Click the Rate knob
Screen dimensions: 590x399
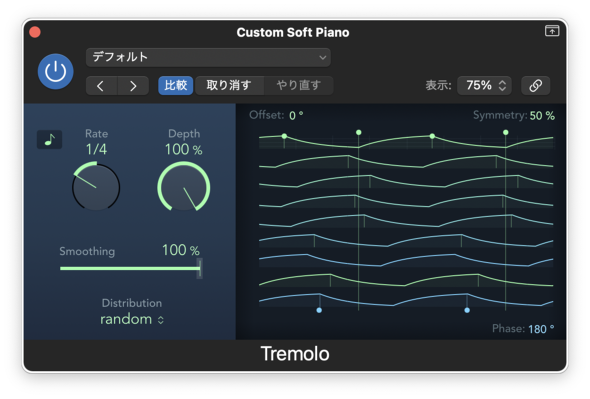tap(96, 187)
